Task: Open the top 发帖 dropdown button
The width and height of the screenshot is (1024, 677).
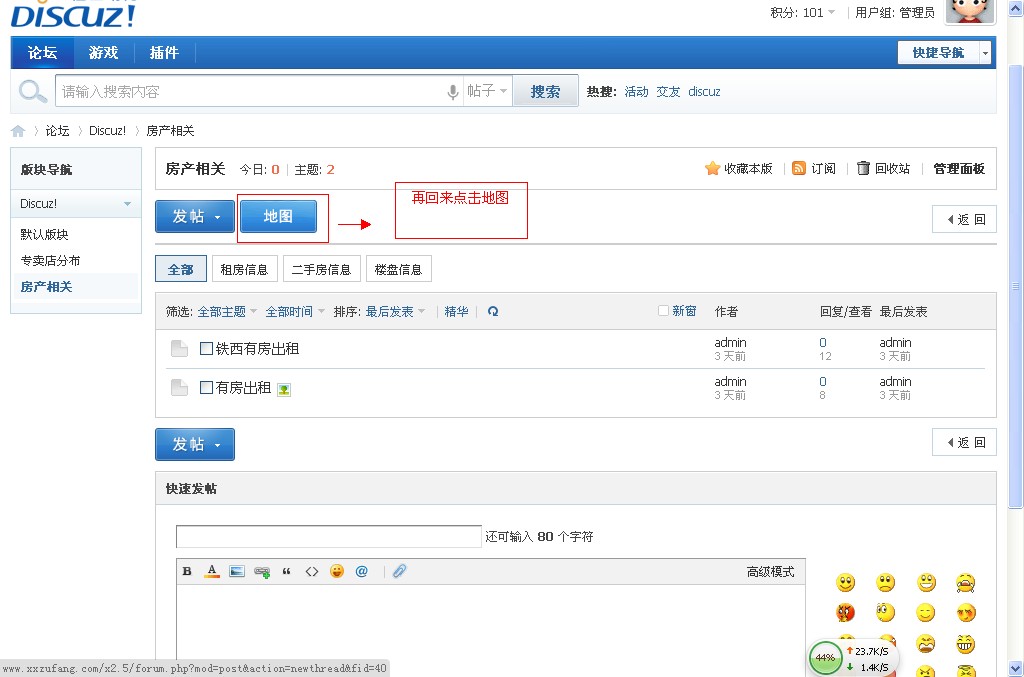Action: pyautogui.click(x=195, y=216)
